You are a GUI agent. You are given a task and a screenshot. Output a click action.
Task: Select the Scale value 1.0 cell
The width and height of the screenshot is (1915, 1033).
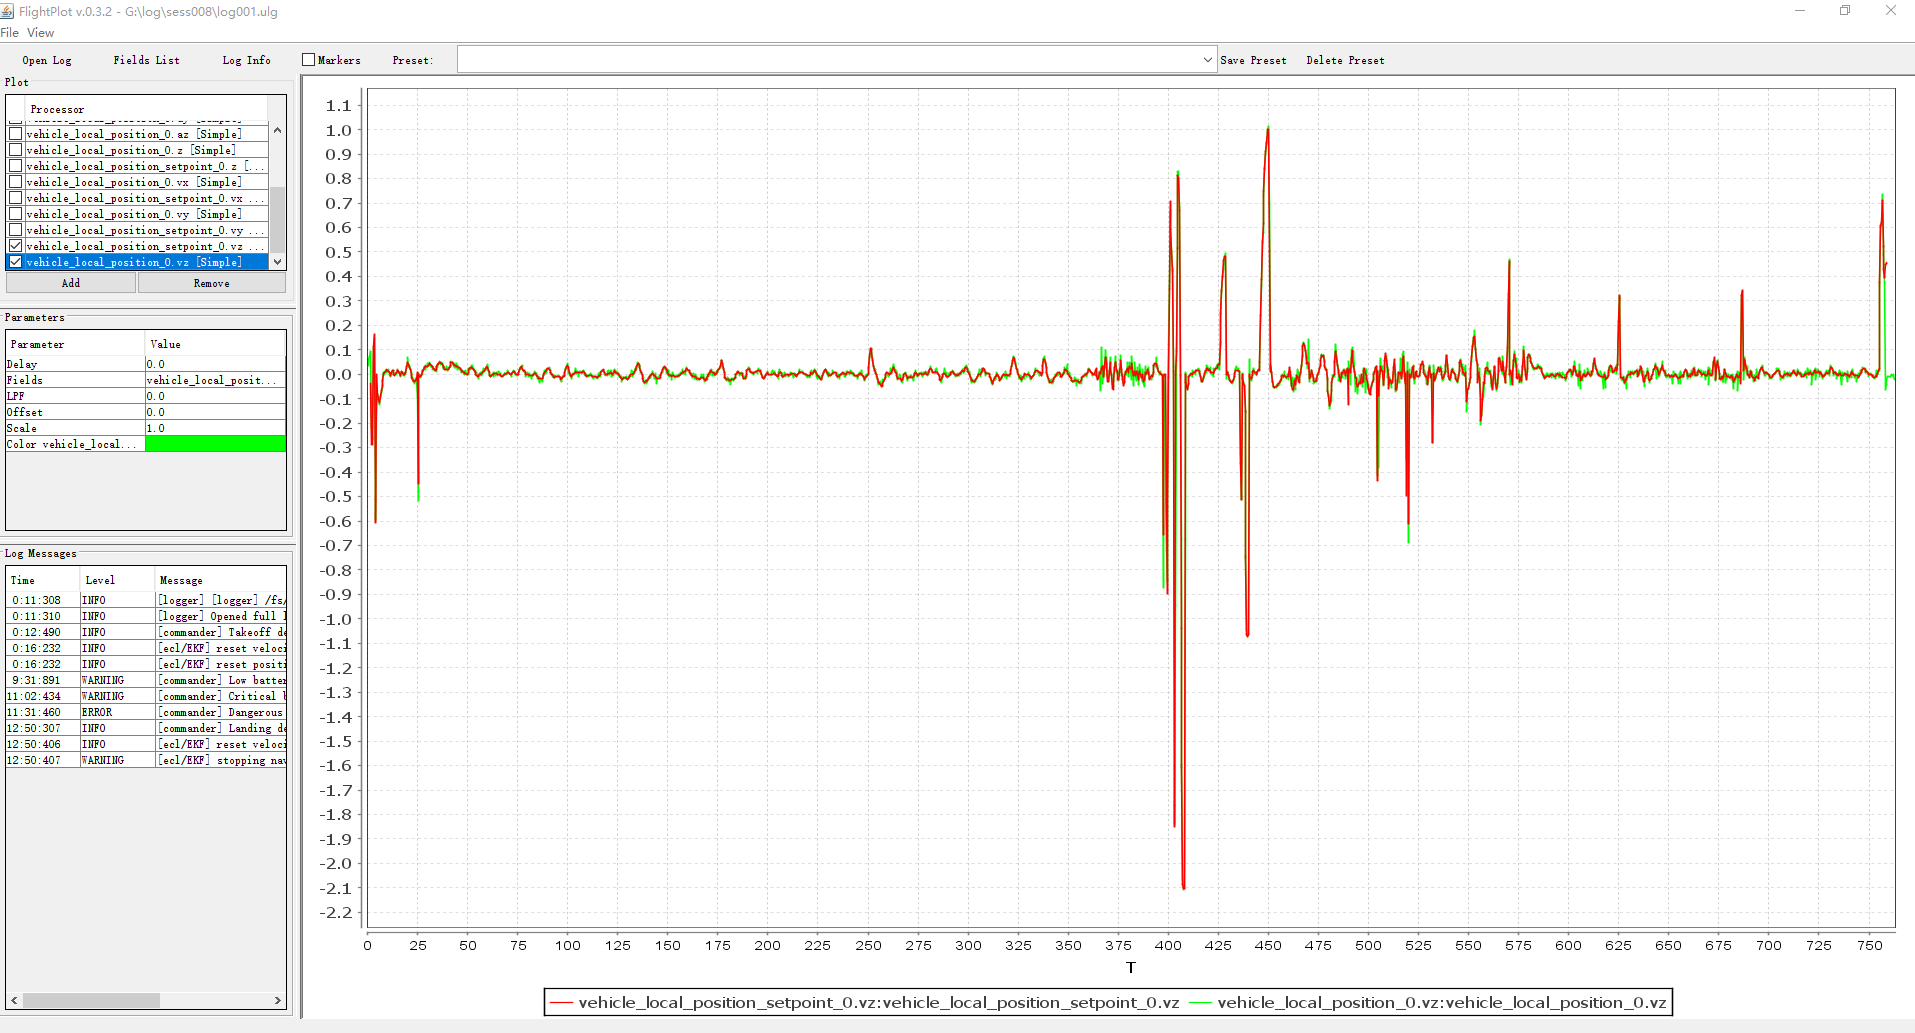tap(216, 428)
